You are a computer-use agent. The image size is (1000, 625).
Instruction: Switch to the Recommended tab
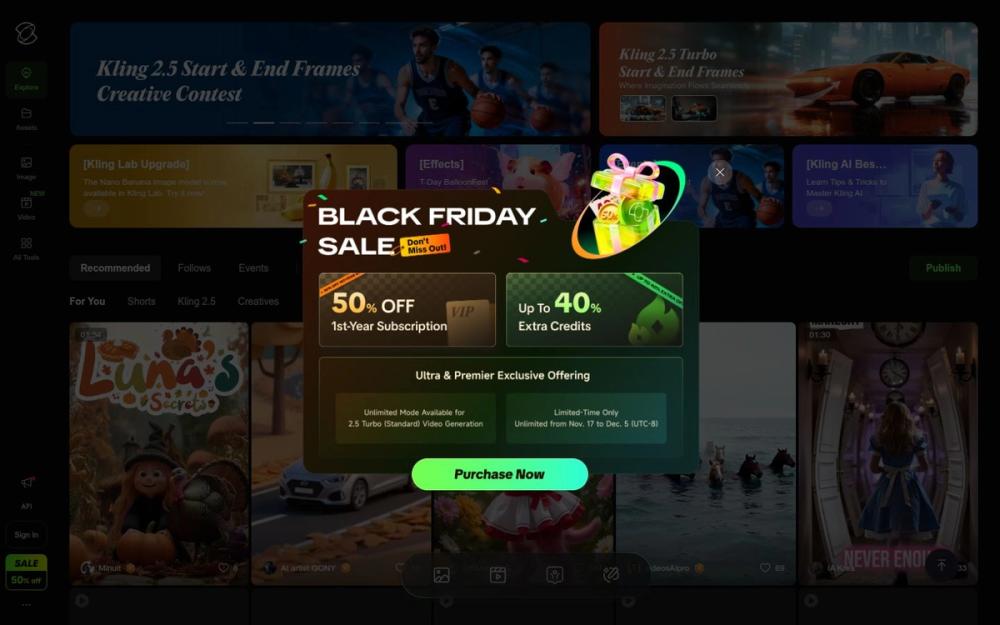click(115, 268)
